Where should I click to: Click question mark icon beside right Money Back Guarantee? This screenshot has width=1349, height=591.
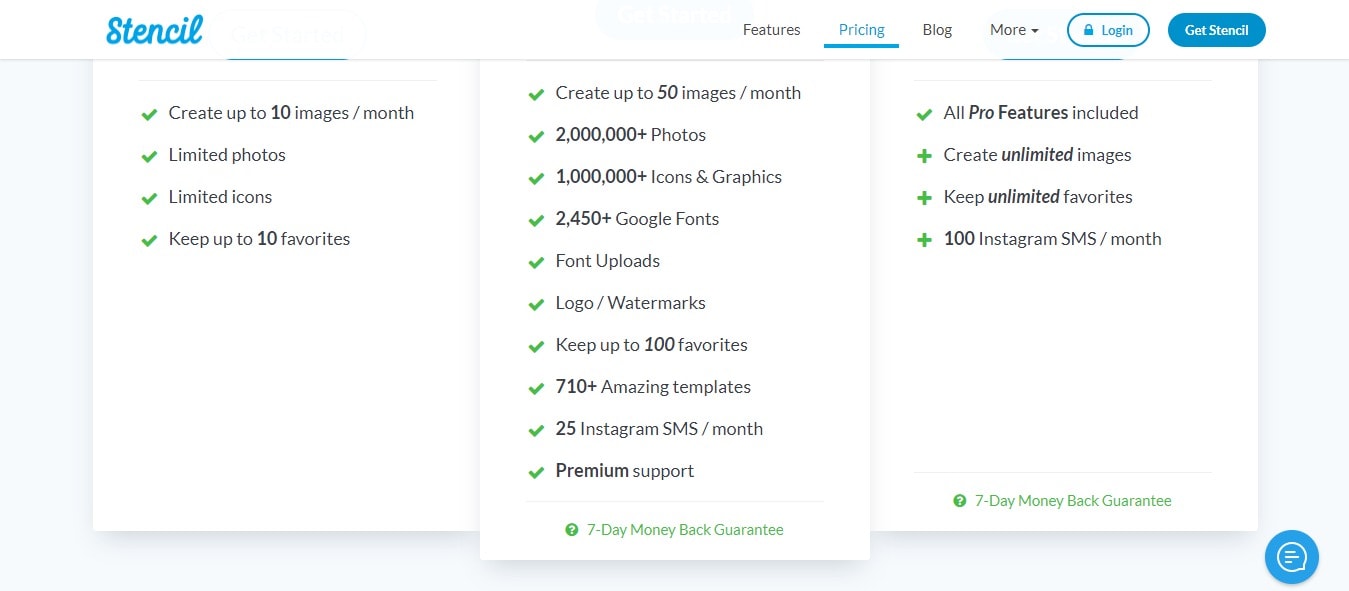click(960, 501)
